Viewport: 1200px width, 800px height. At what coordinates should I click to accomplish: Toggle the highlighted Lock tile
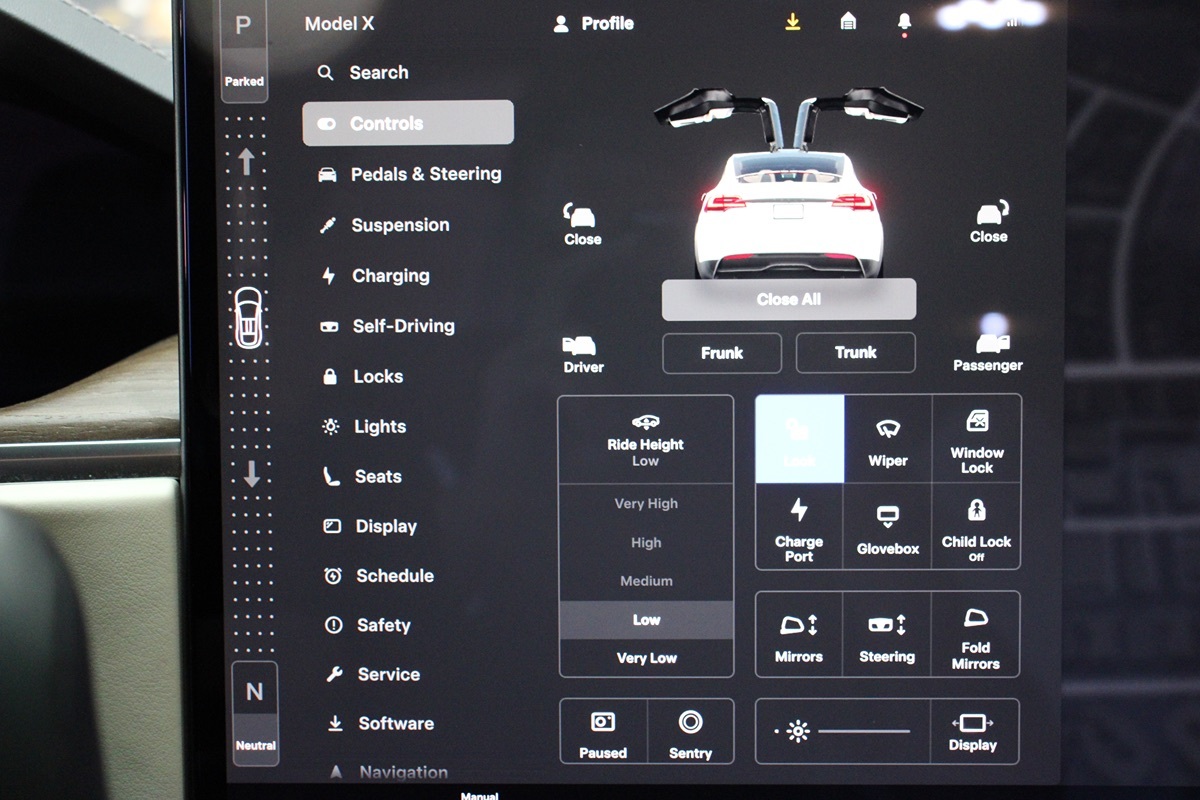[x=799, y=439]
